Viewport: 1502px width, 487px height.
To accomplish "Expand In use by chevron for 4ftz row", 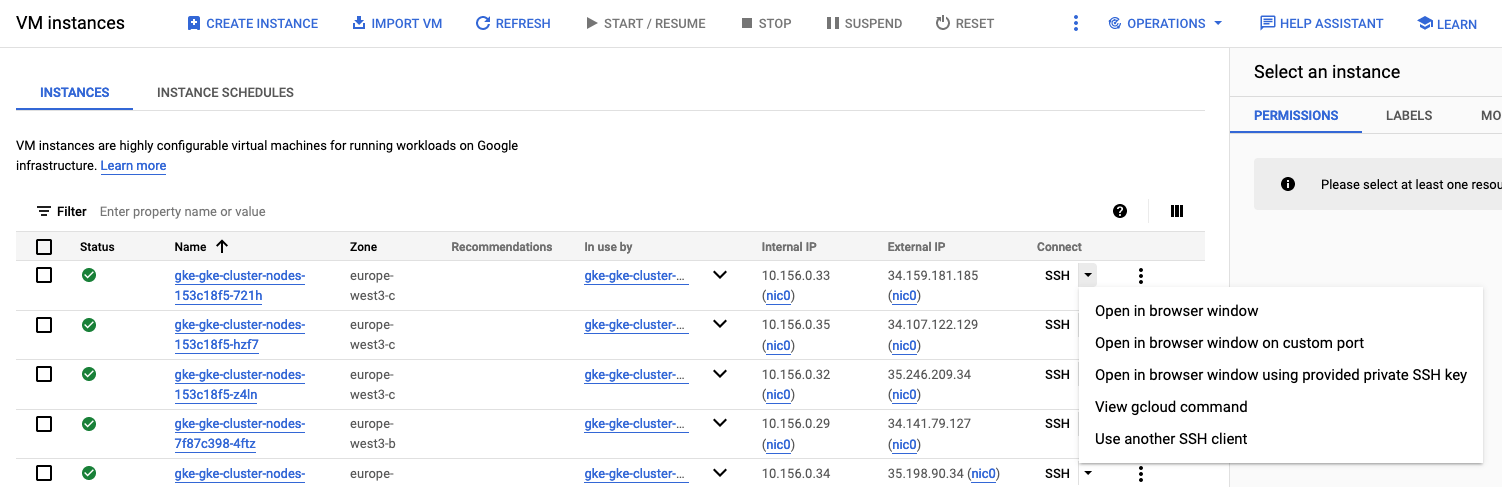I will 719,423.
